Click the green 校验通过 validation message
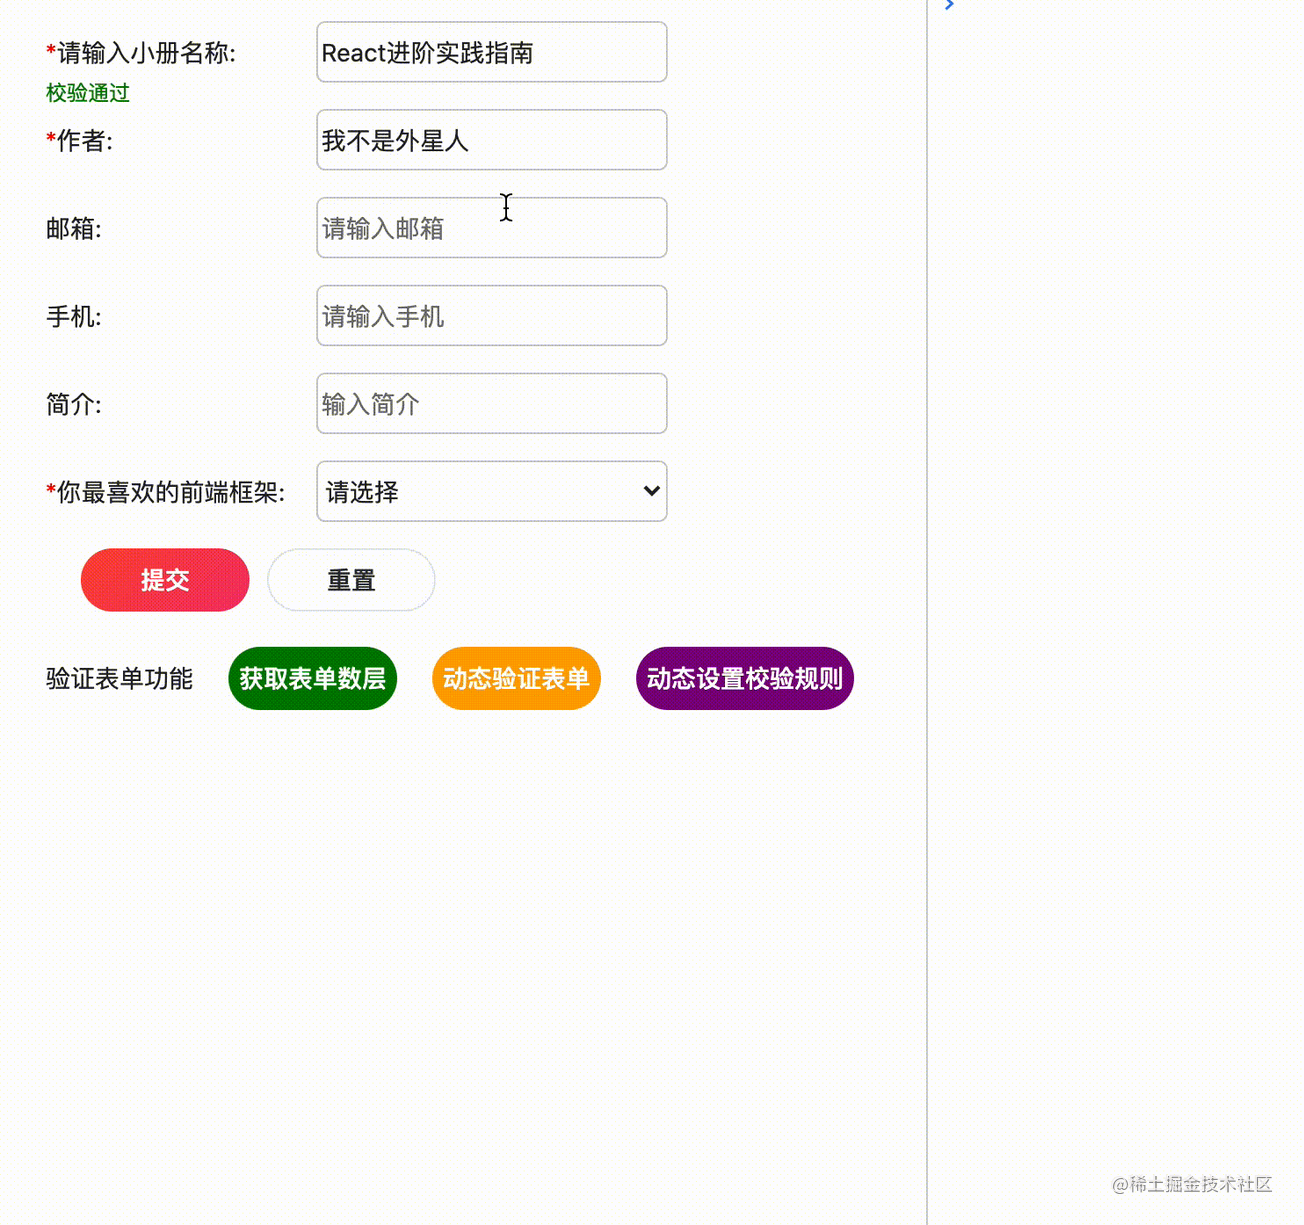The image size is (1304, 1225). [88, 93]
